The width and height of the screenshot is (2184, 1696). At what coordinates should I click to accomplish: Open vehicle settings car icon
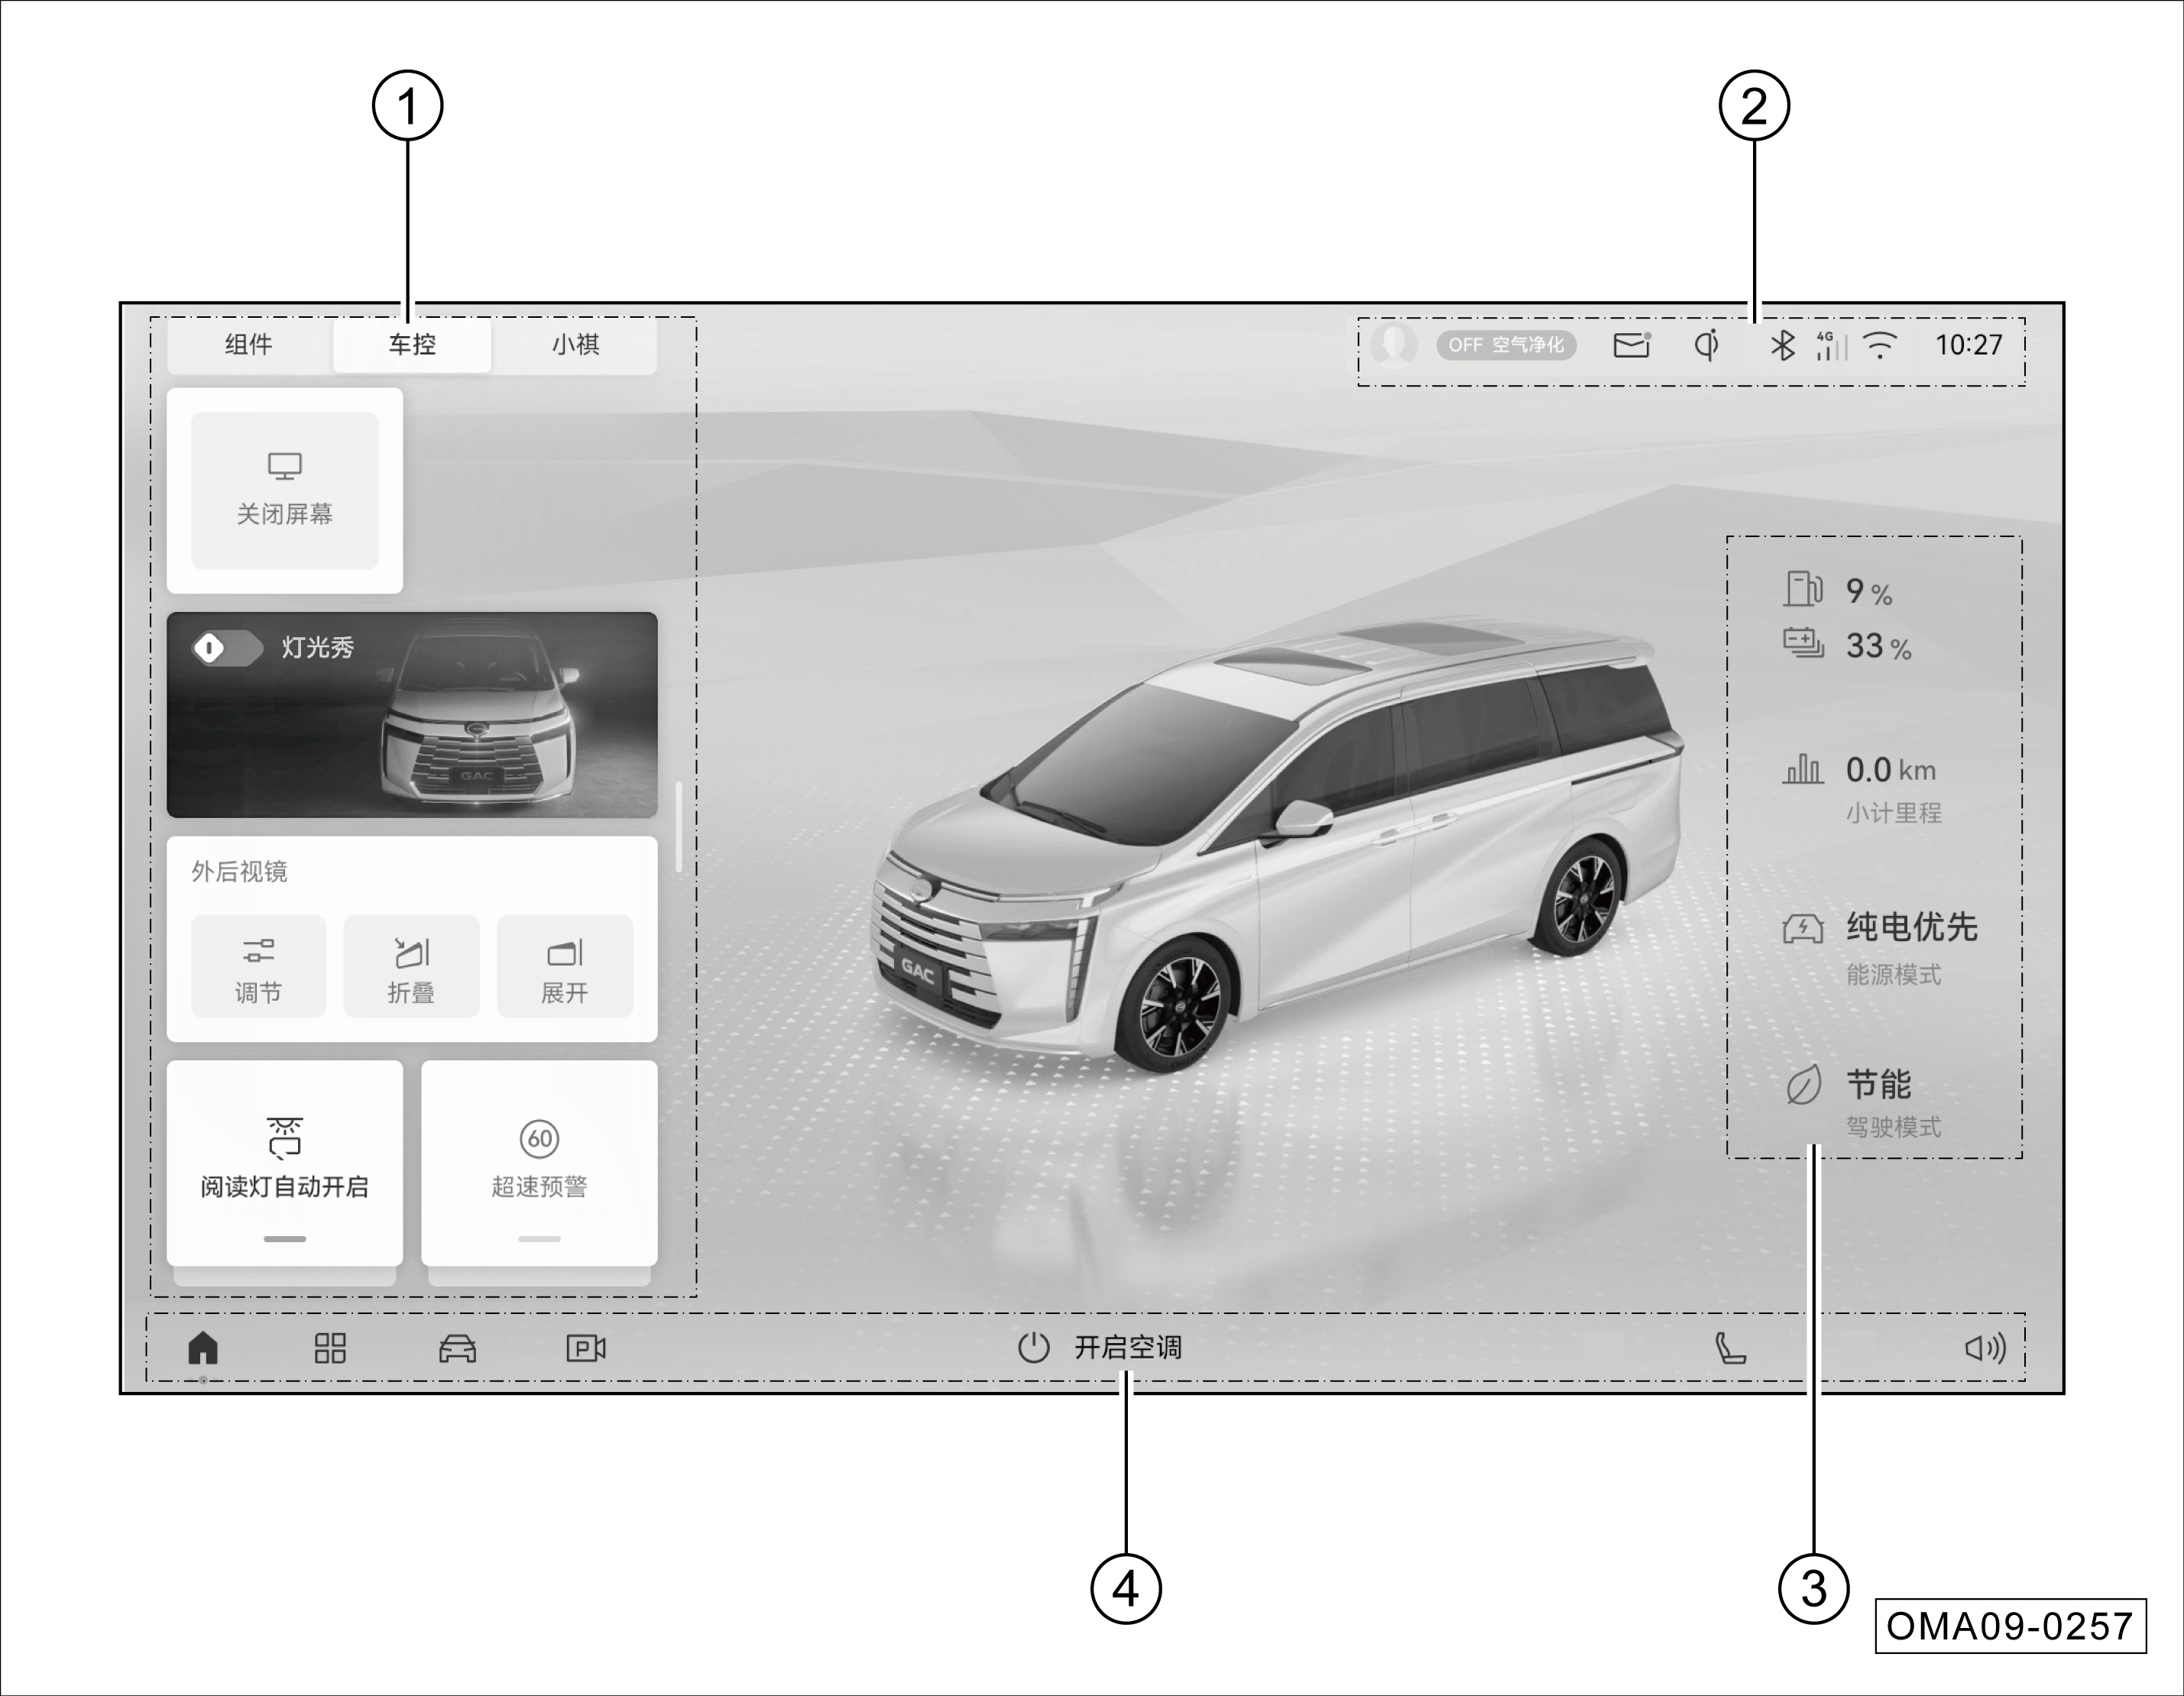(x=458, y=1348)
